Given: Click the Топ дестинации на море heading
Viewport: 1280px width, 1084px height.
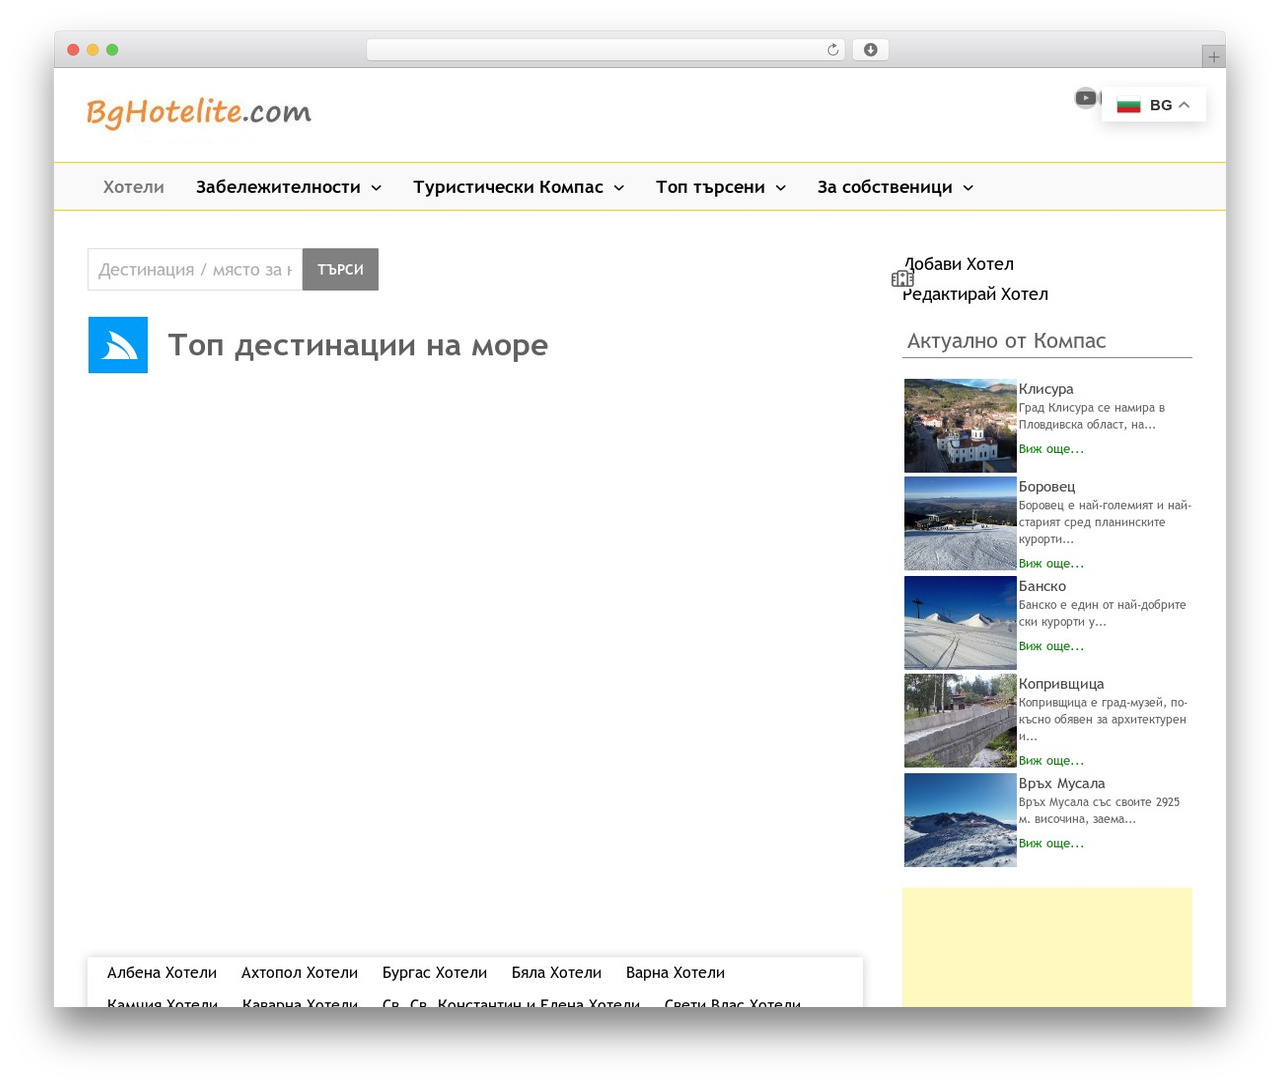Looking at the screenshot, I should pyautogui.click(x=358, y=345).
